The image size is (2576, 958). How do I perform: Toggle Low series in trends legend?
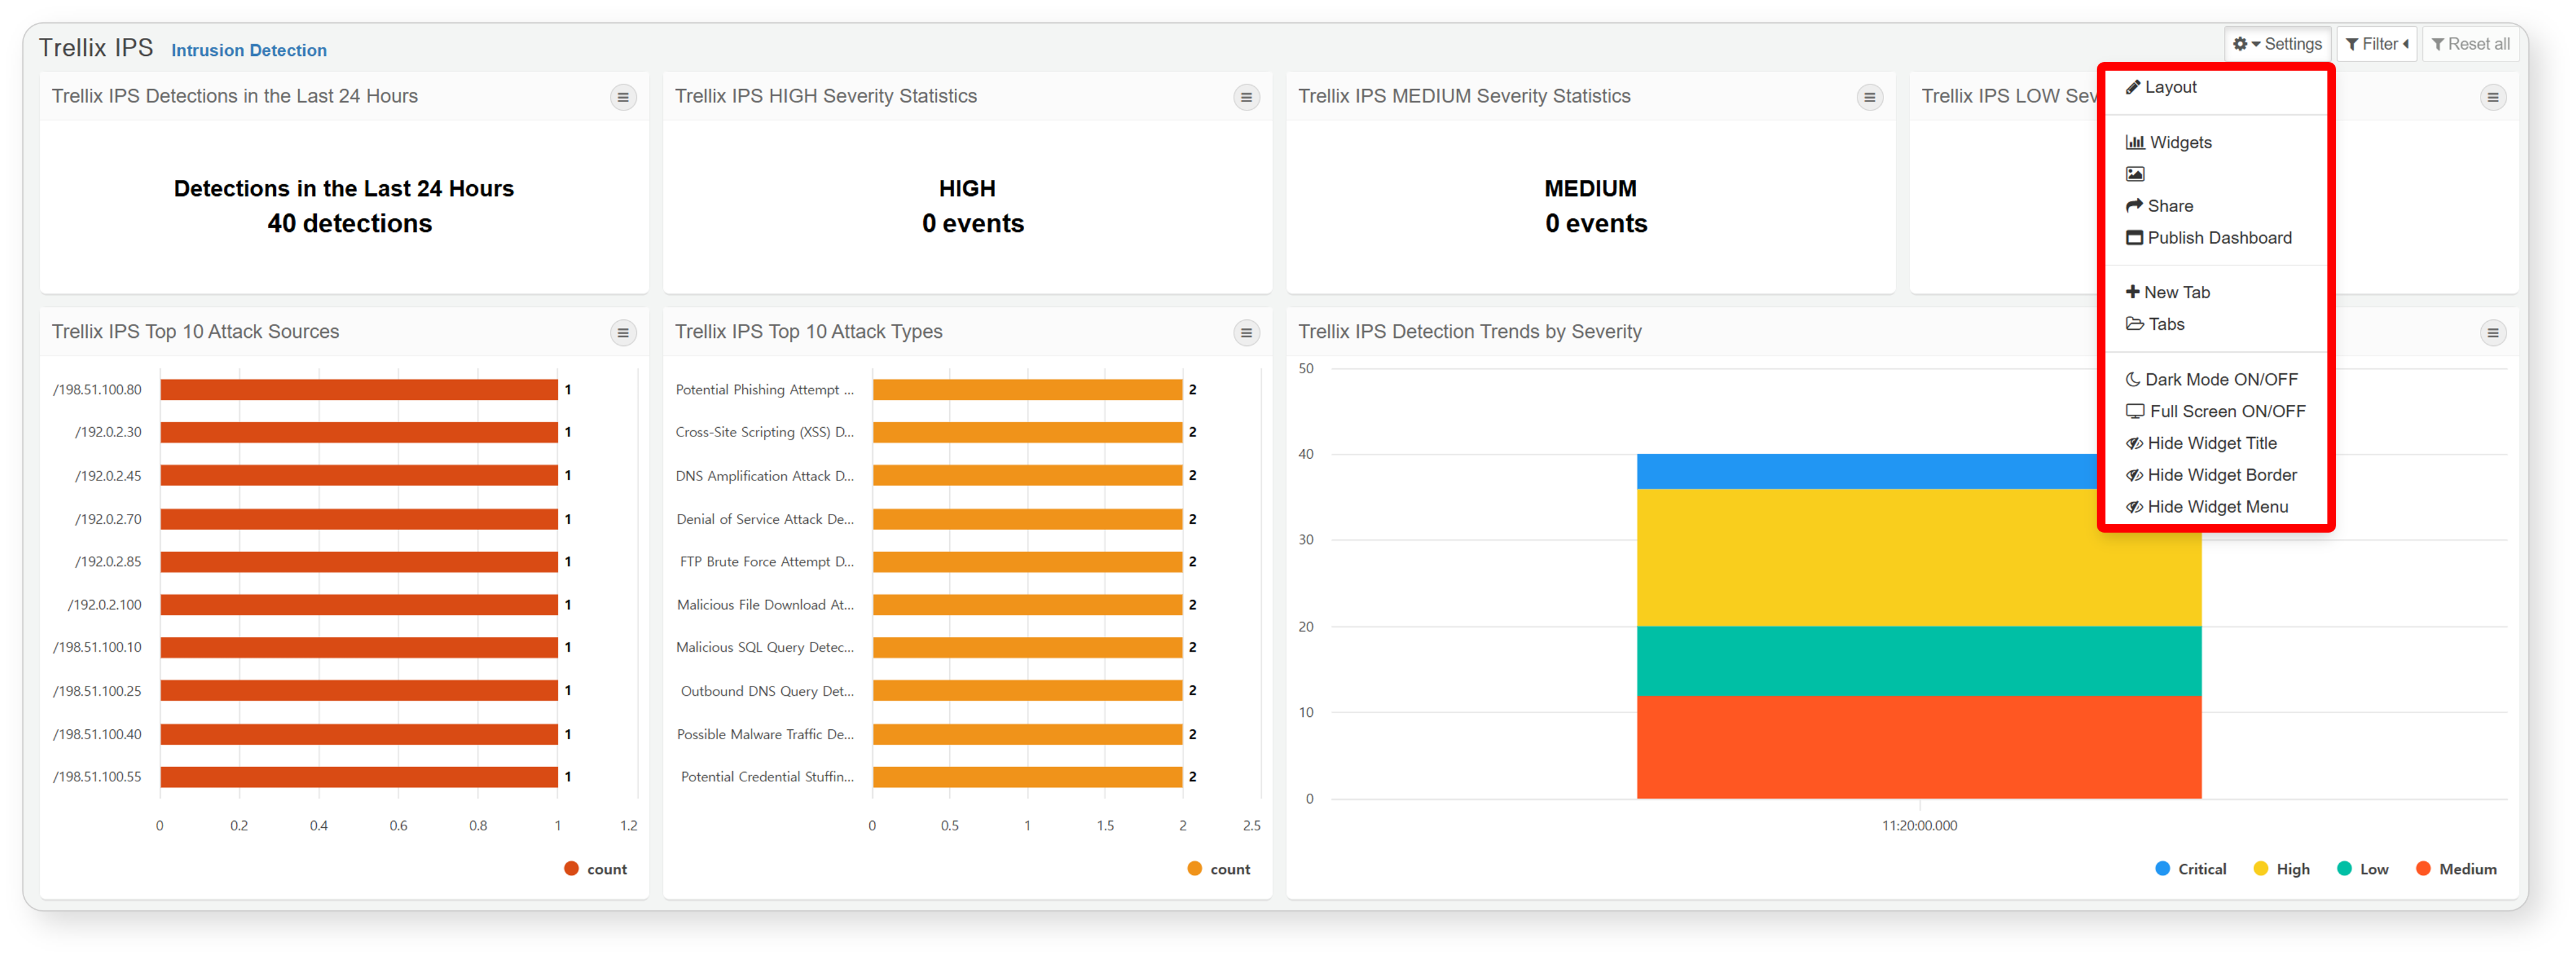(2362, 869)
